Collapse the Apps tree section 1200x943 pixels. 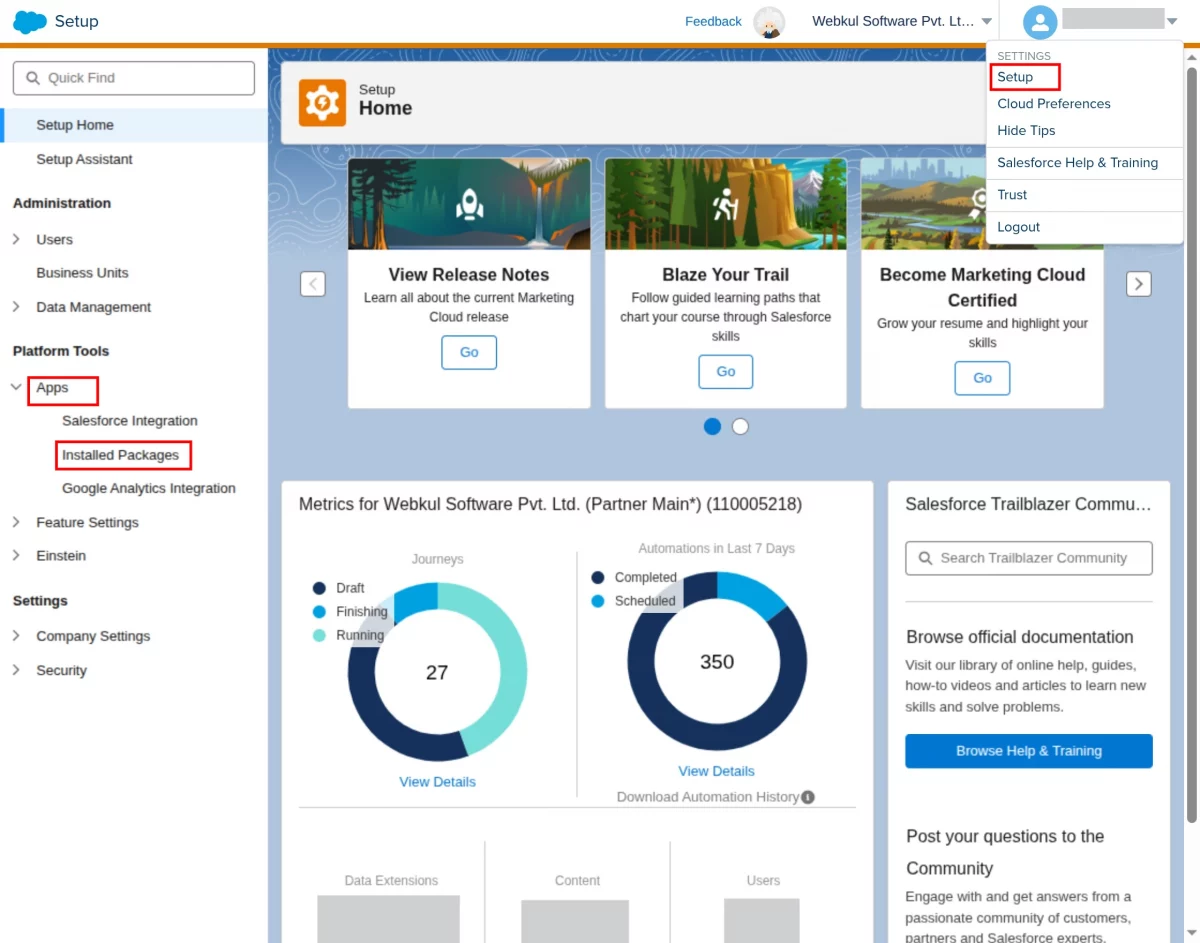tap(16, 387)
